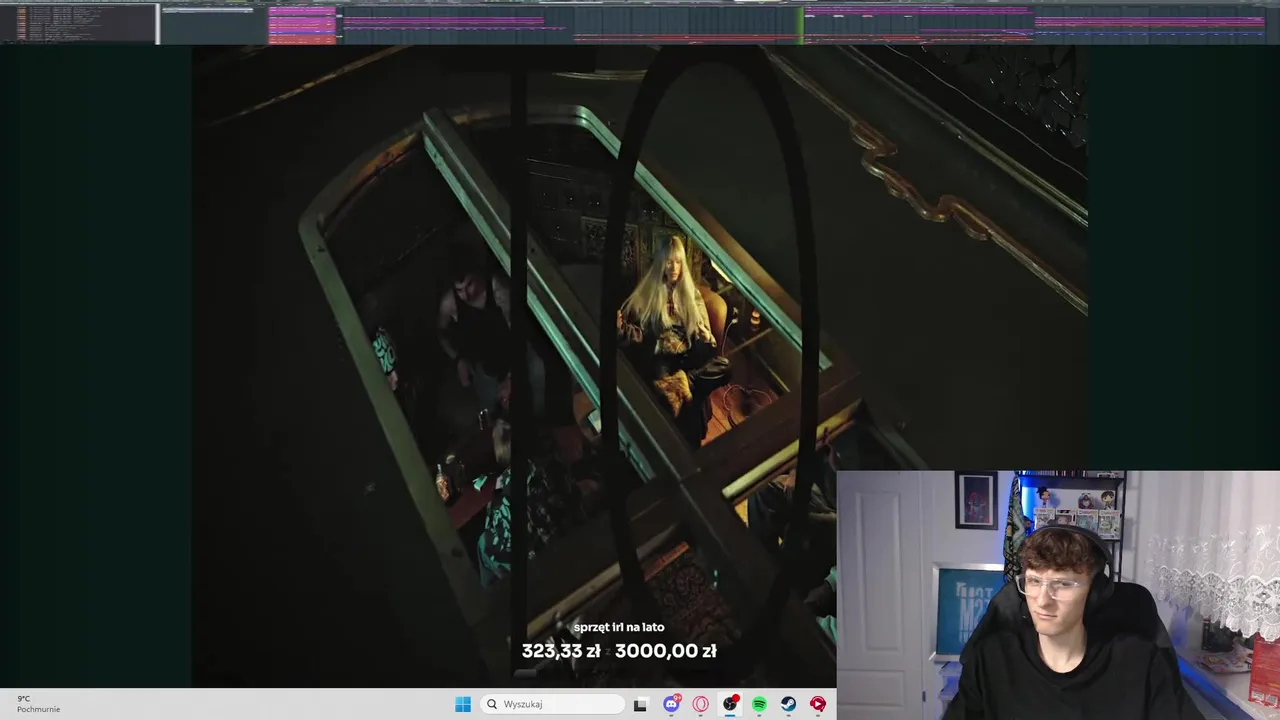Open Task View from the taskbar
This screenshot has width=1280, height=720.
tap(640, 704)
